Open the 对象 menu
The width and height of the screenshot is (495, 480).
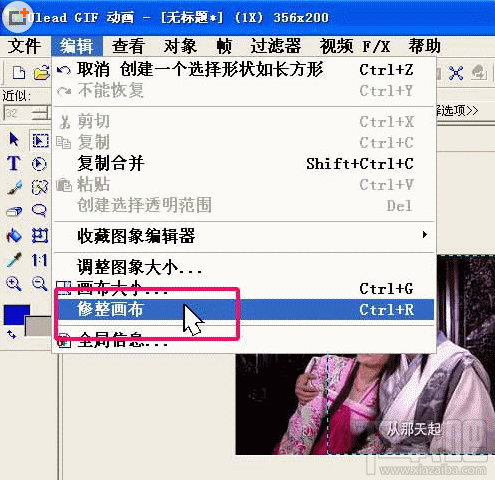(180, 46)
